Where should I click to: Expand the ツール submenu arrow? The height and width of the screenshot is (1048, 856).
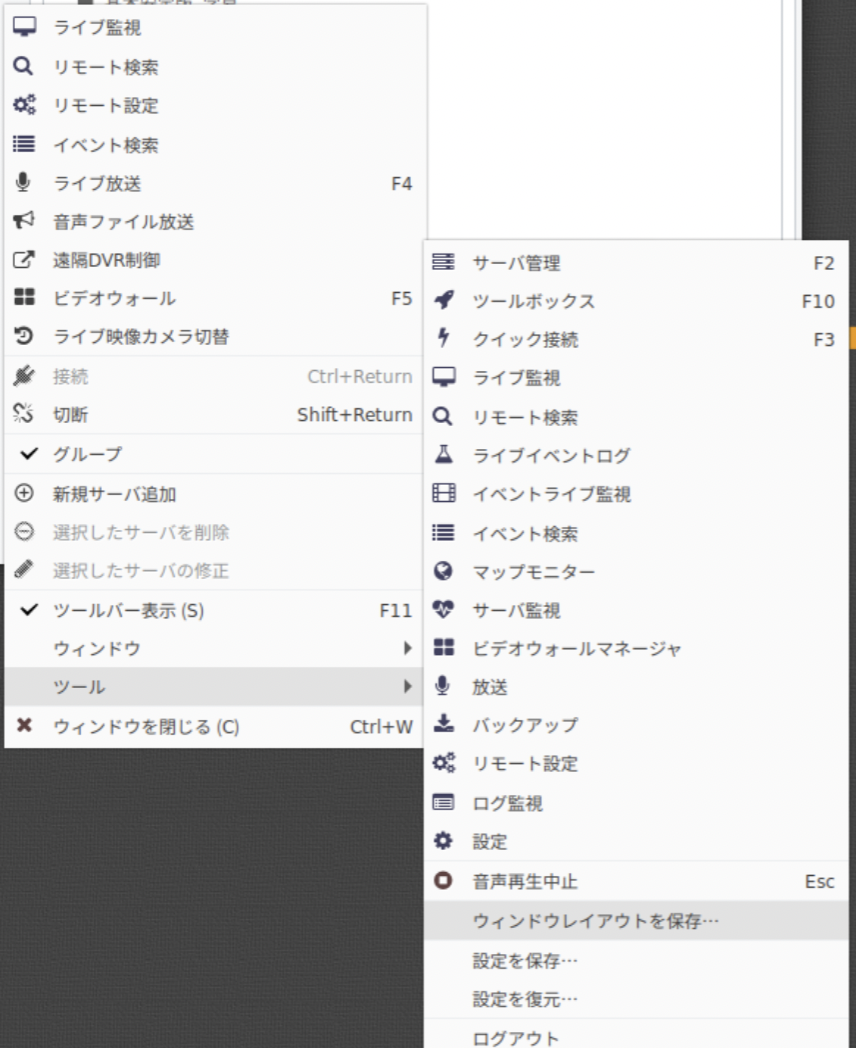click(407, 687)
